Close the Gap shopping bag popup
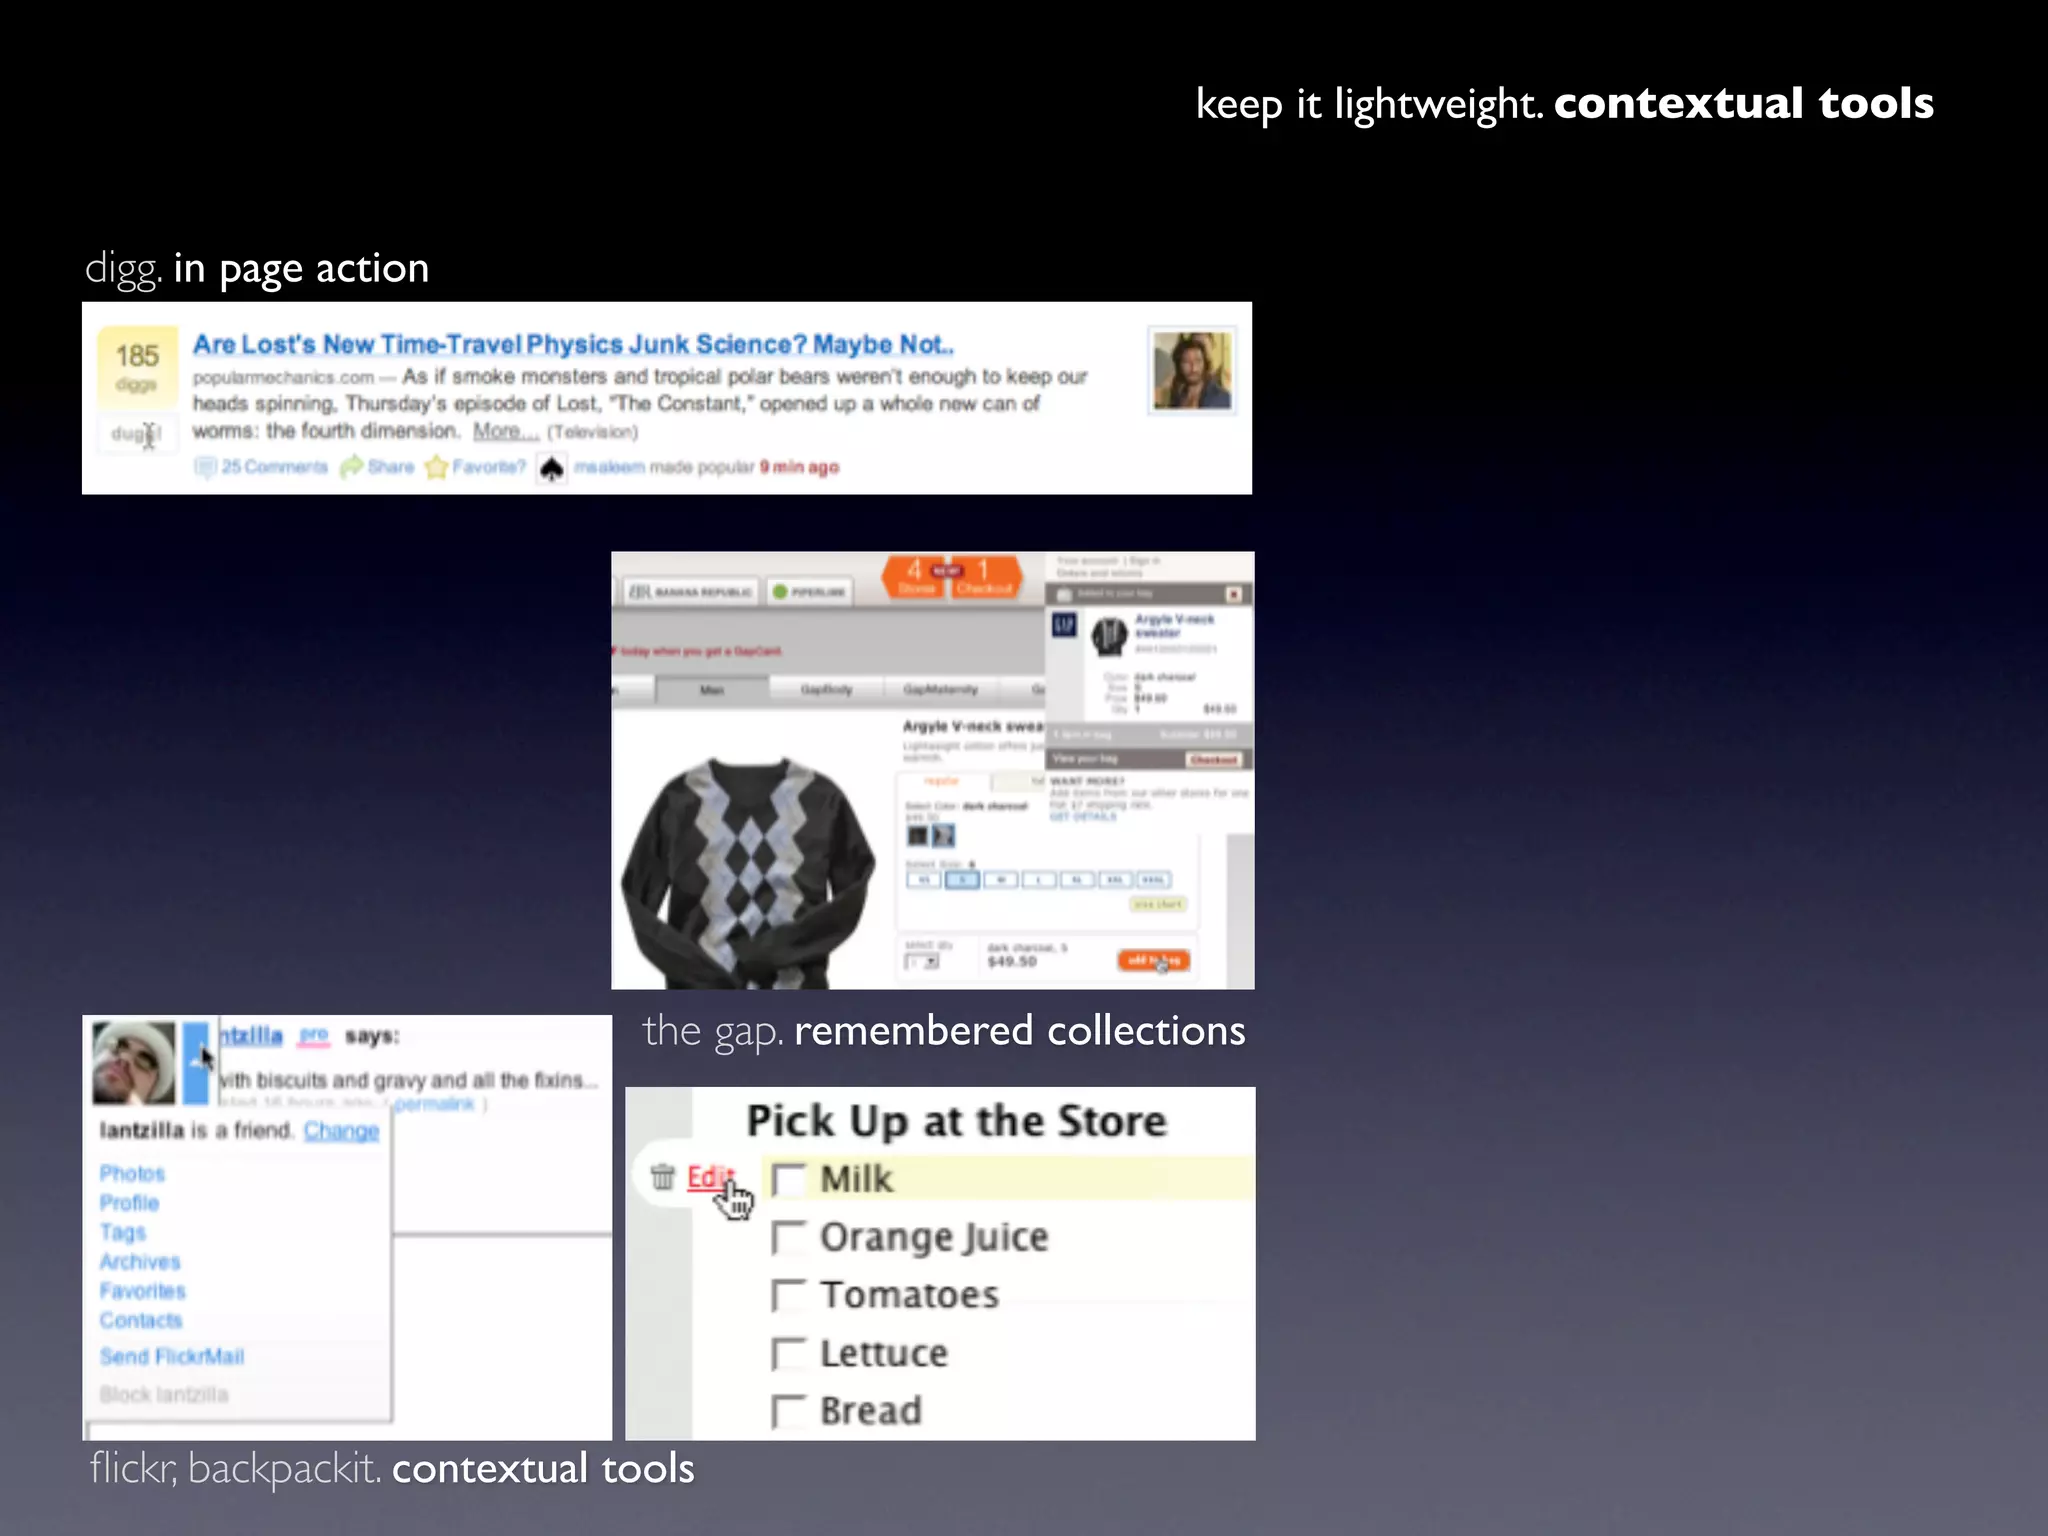Viewport: 2048px width, 1536px height. click(1234, 594)
